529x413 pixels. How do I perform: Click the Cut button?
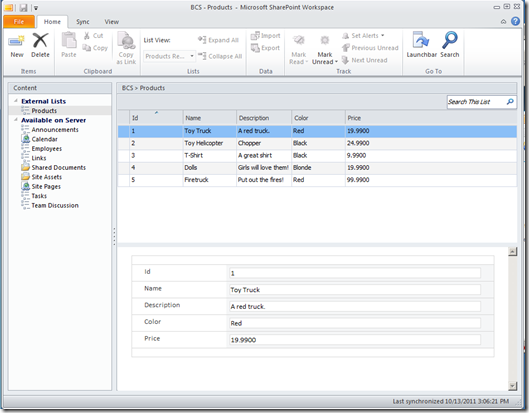(93, 35)
